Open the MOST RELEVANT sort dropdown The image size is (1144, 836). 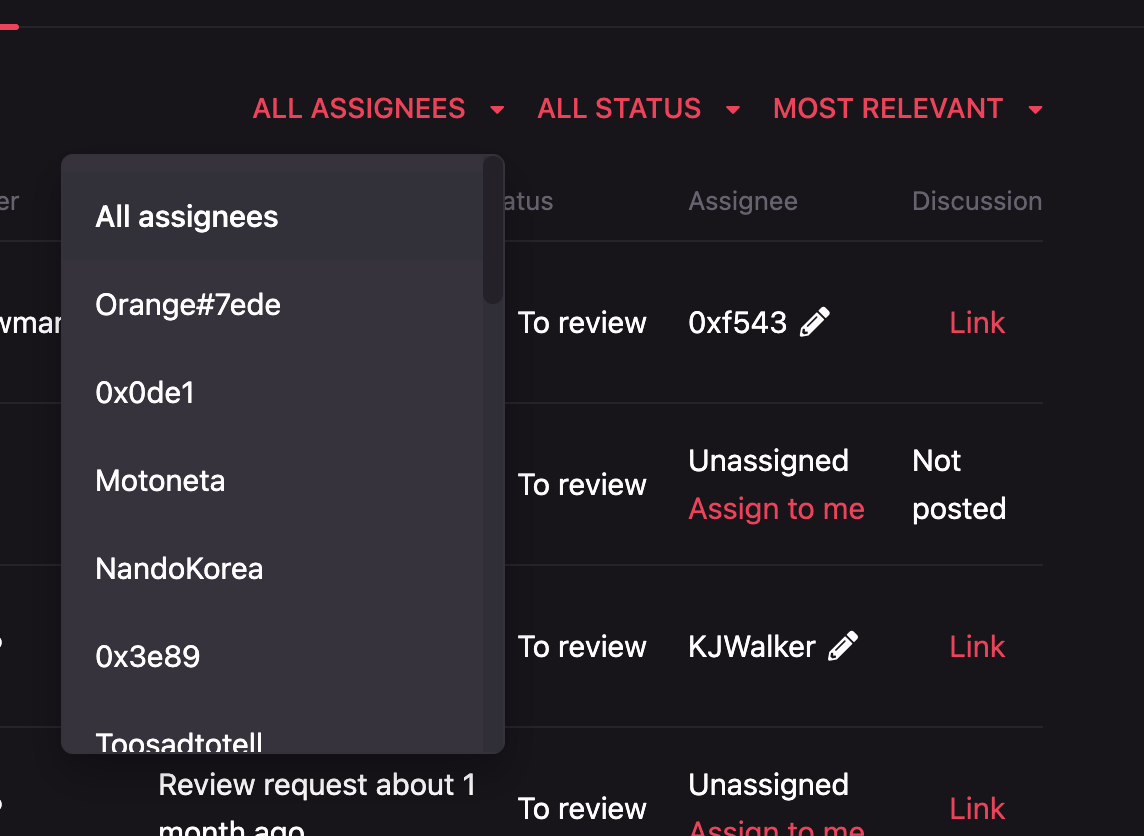click(887, 108)
